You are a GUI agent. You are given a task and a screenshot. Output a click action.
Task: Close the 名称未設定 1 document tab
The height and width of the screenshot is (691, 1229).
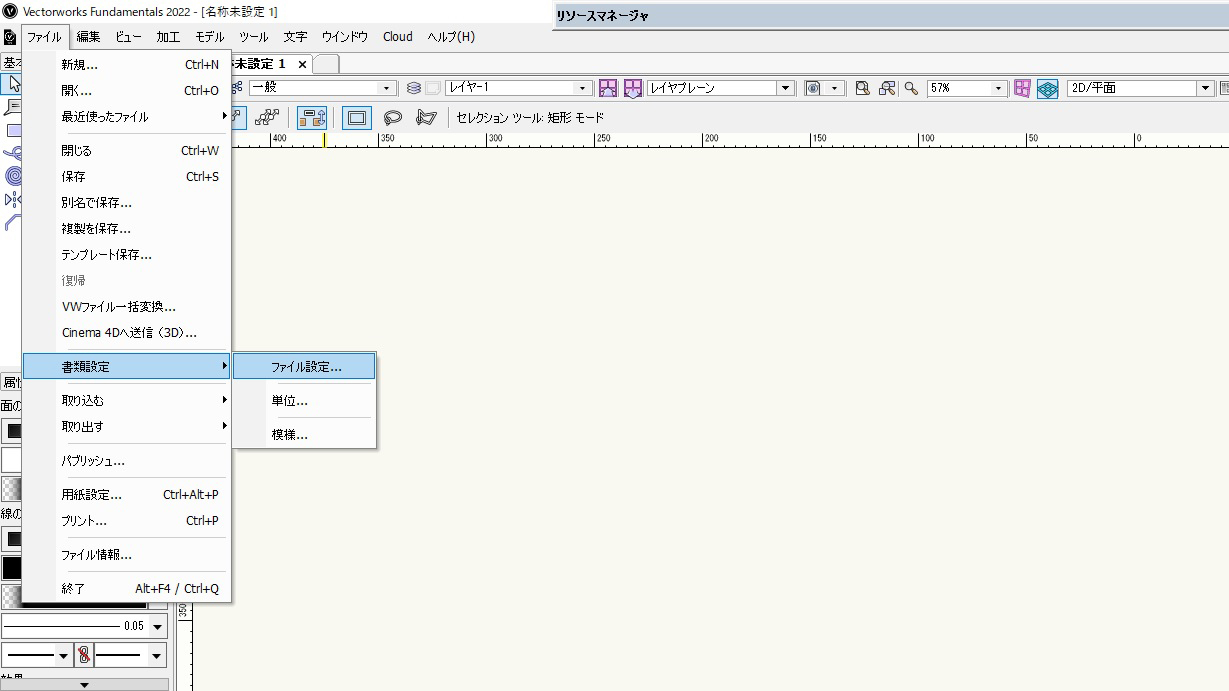click(x=302, y=64)
